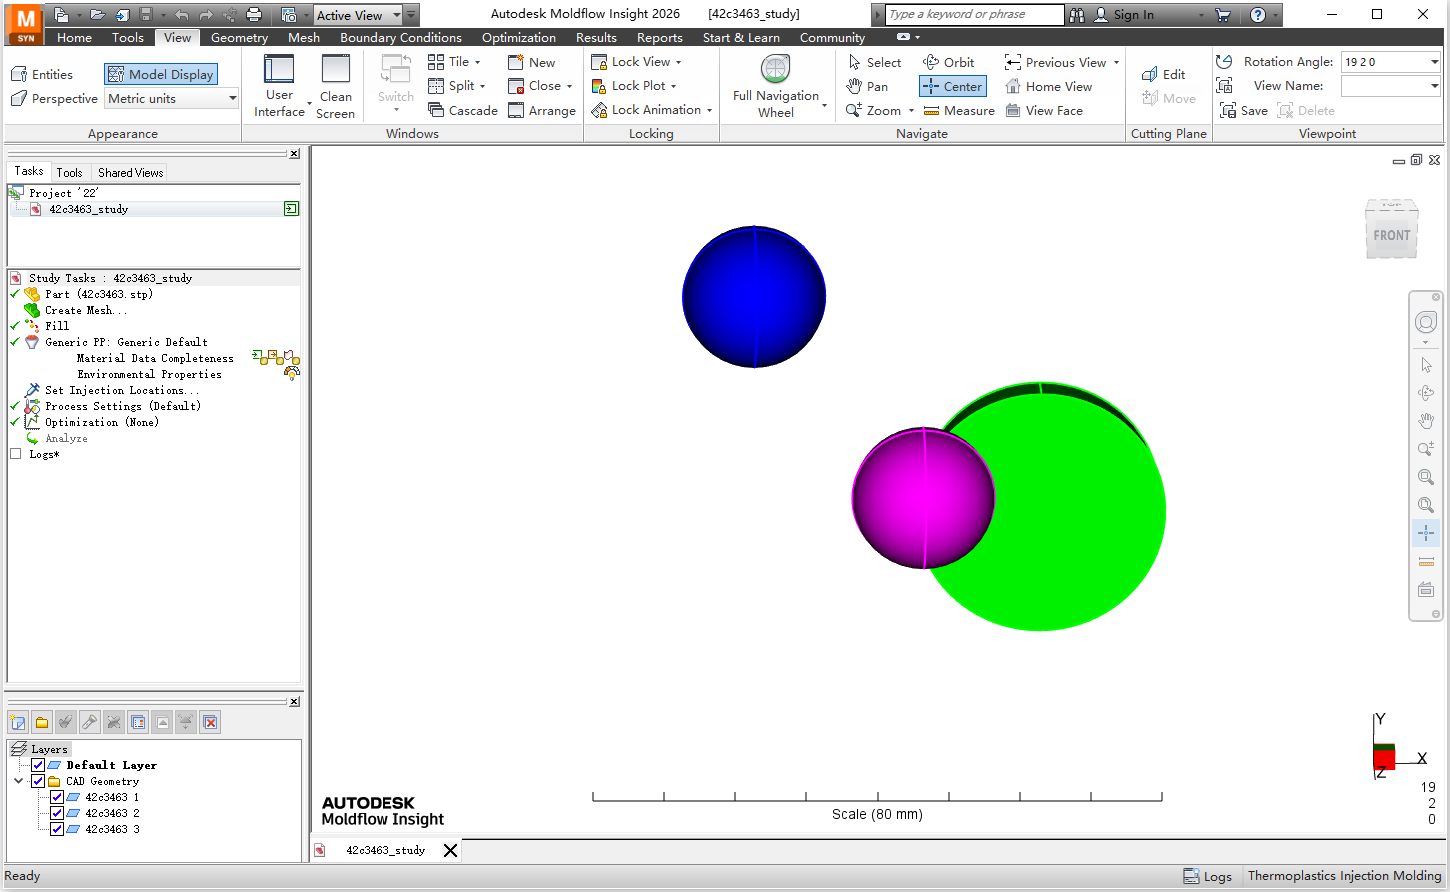Collapse the CAD Geometry tree node
The image size is (1450, 892).
tap(19, 781)
